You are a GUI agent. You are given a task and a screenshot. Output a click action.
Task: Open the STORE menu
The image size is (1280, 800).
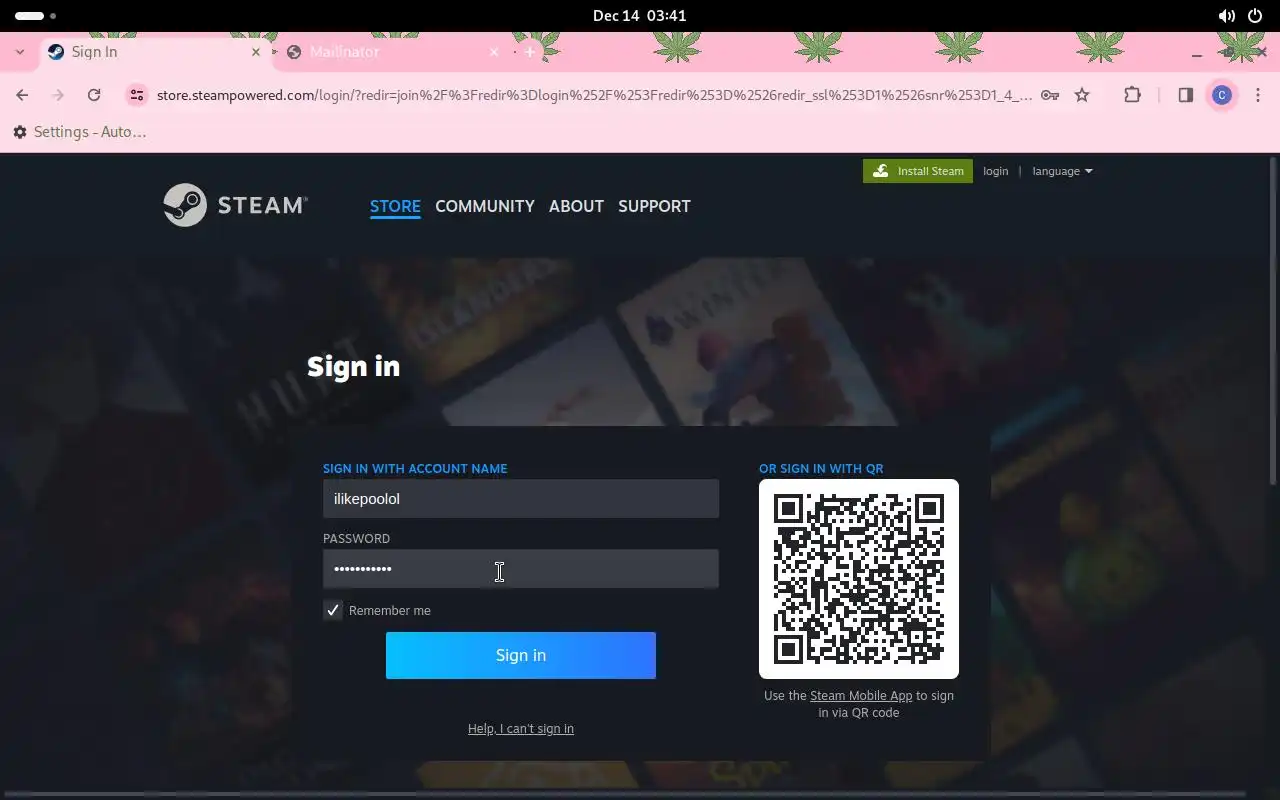(x=395, y=206)
